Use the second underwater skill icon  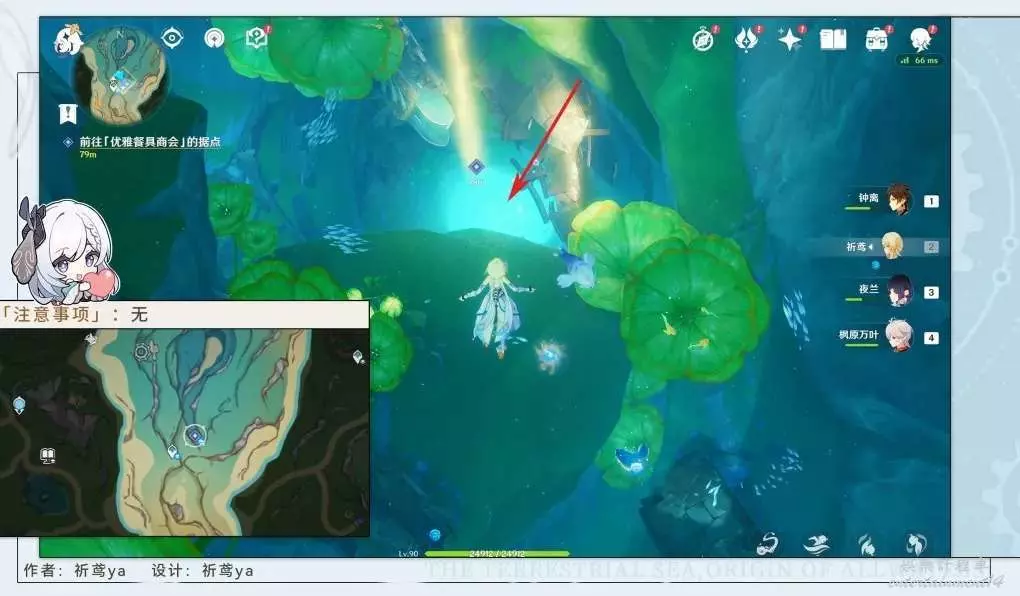pos(816,544)
